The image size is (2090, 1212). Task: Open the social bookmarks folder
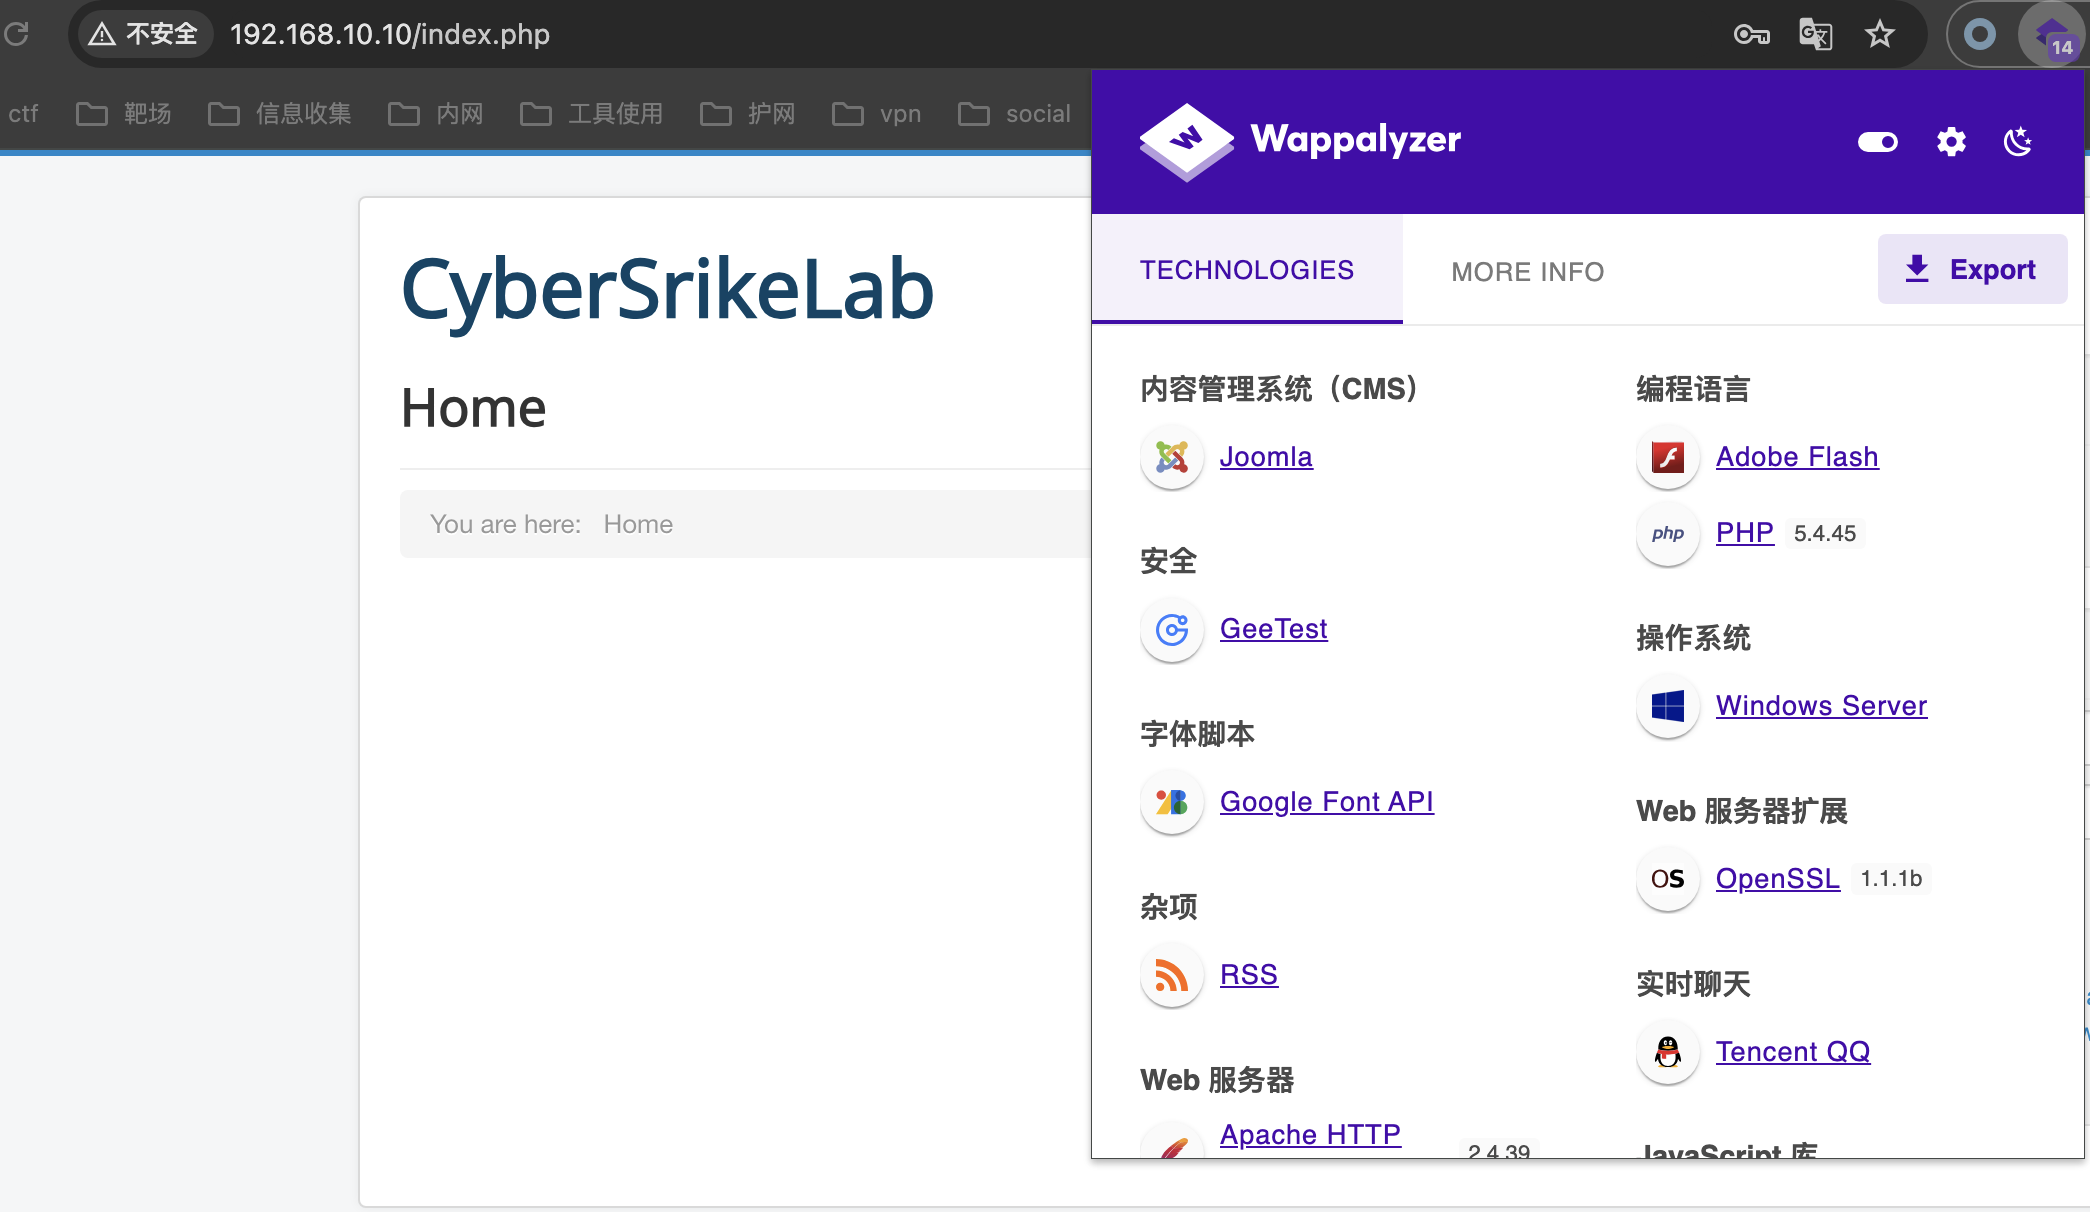(1014, 114)
